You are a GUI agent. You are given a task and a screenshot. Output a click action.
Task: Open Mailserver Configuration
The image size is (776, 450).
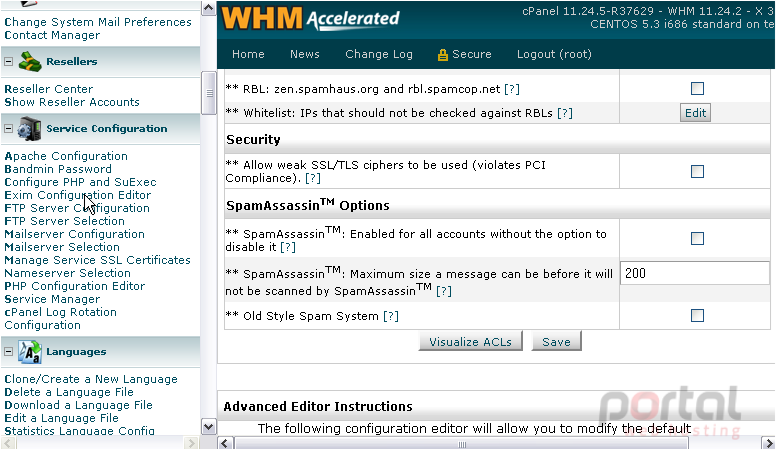point(74,234)
